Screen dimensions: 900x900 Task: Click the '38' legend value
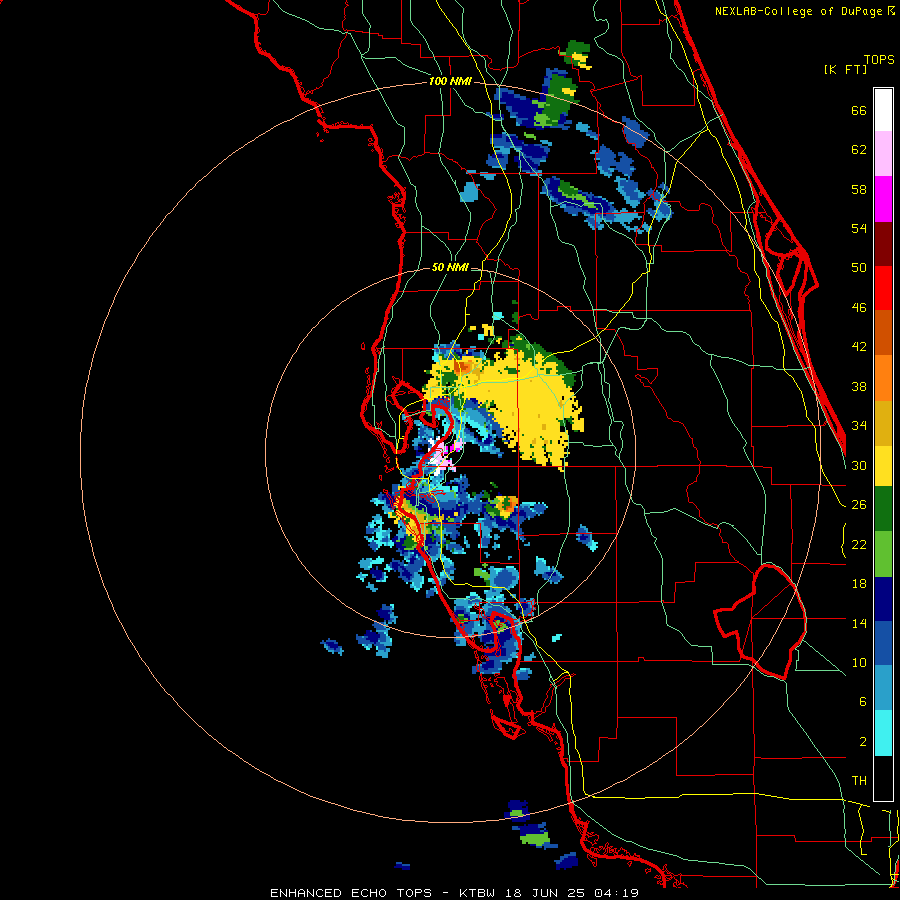point(859,386)
